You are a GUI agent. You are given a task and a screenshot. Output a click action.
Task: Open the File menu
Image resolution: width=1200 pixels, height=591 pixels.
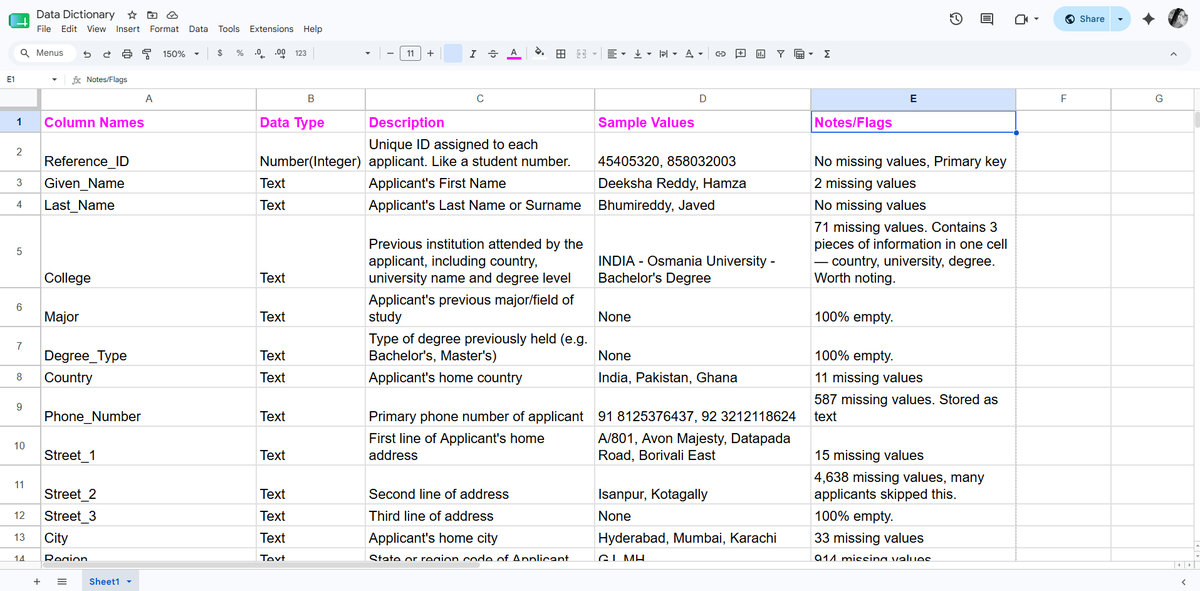tap(44, 29)
